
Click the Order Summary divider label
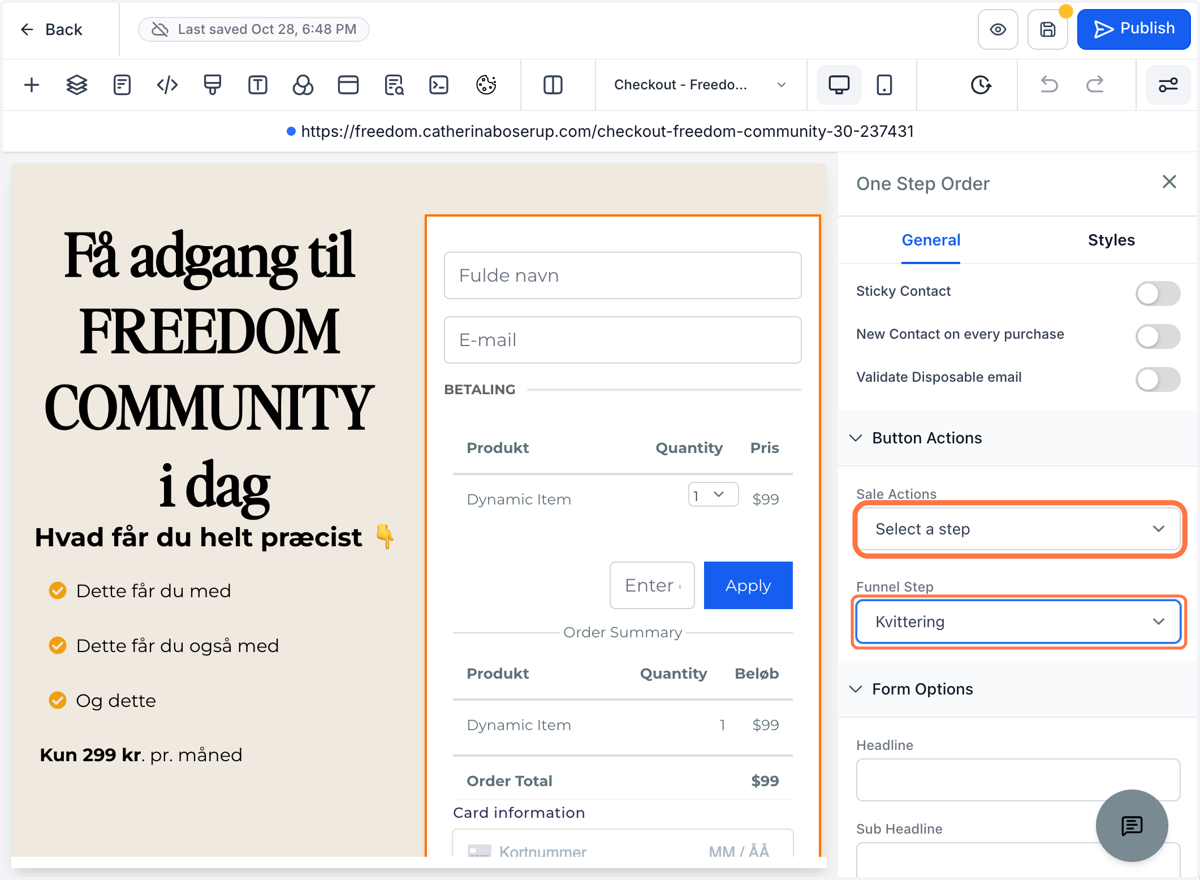click(623, 632)
